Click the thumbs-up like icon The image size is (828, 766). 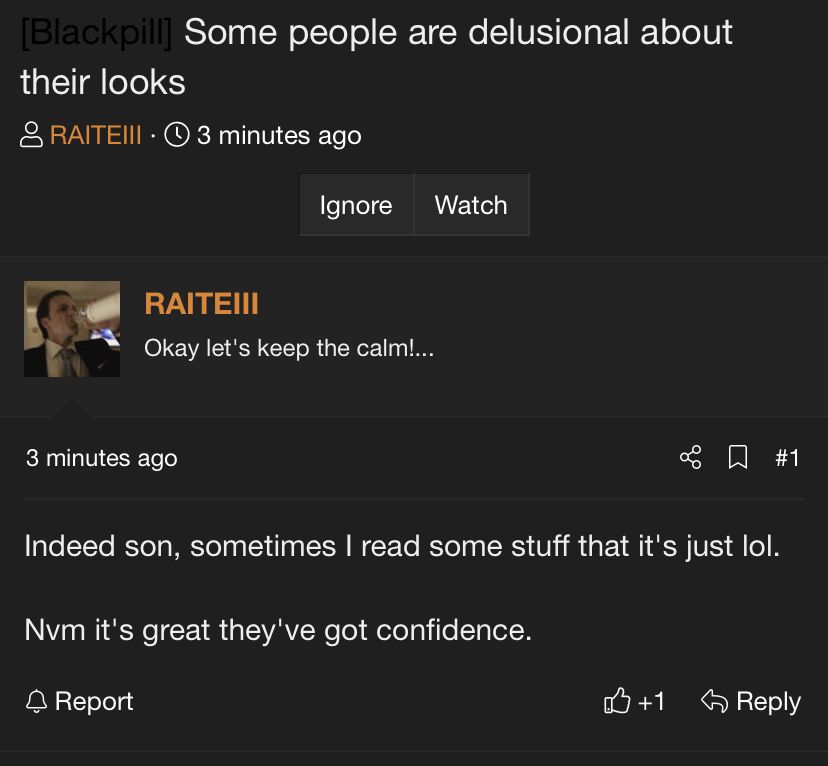point(616,701)
